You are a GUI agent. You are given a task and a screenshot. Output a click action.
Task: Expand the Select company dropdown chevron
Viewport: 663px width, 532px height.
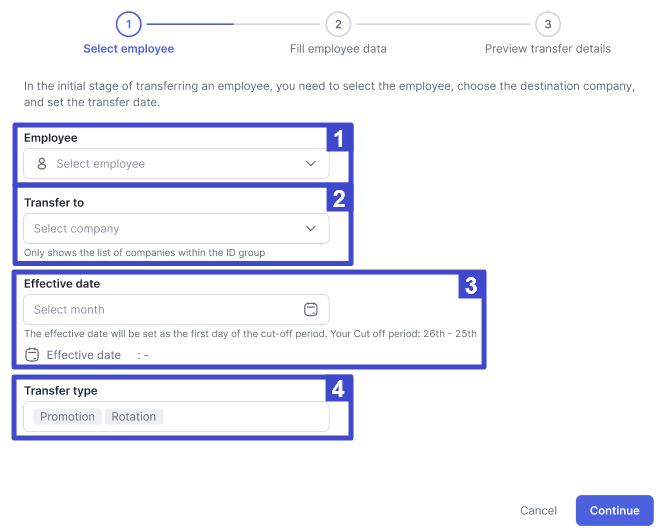[x=311, y=228]
